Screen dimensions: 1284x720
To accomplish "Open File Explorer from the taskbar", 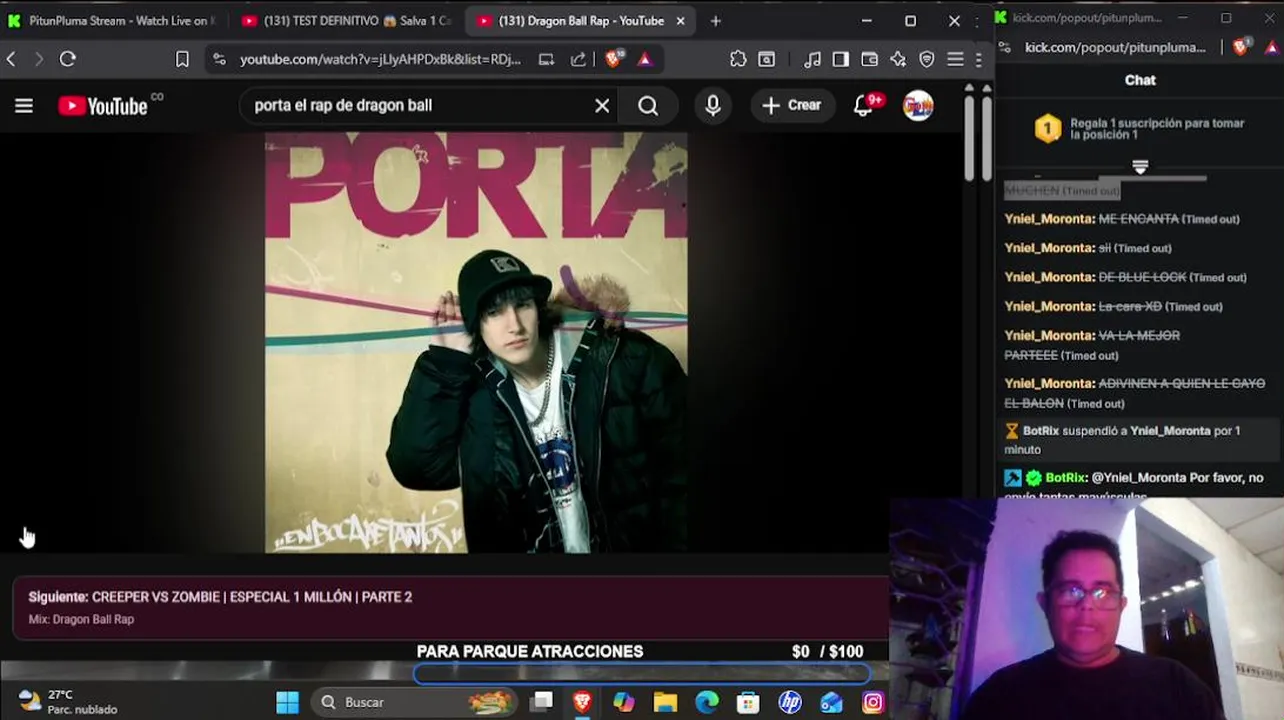I will (665, 702).
